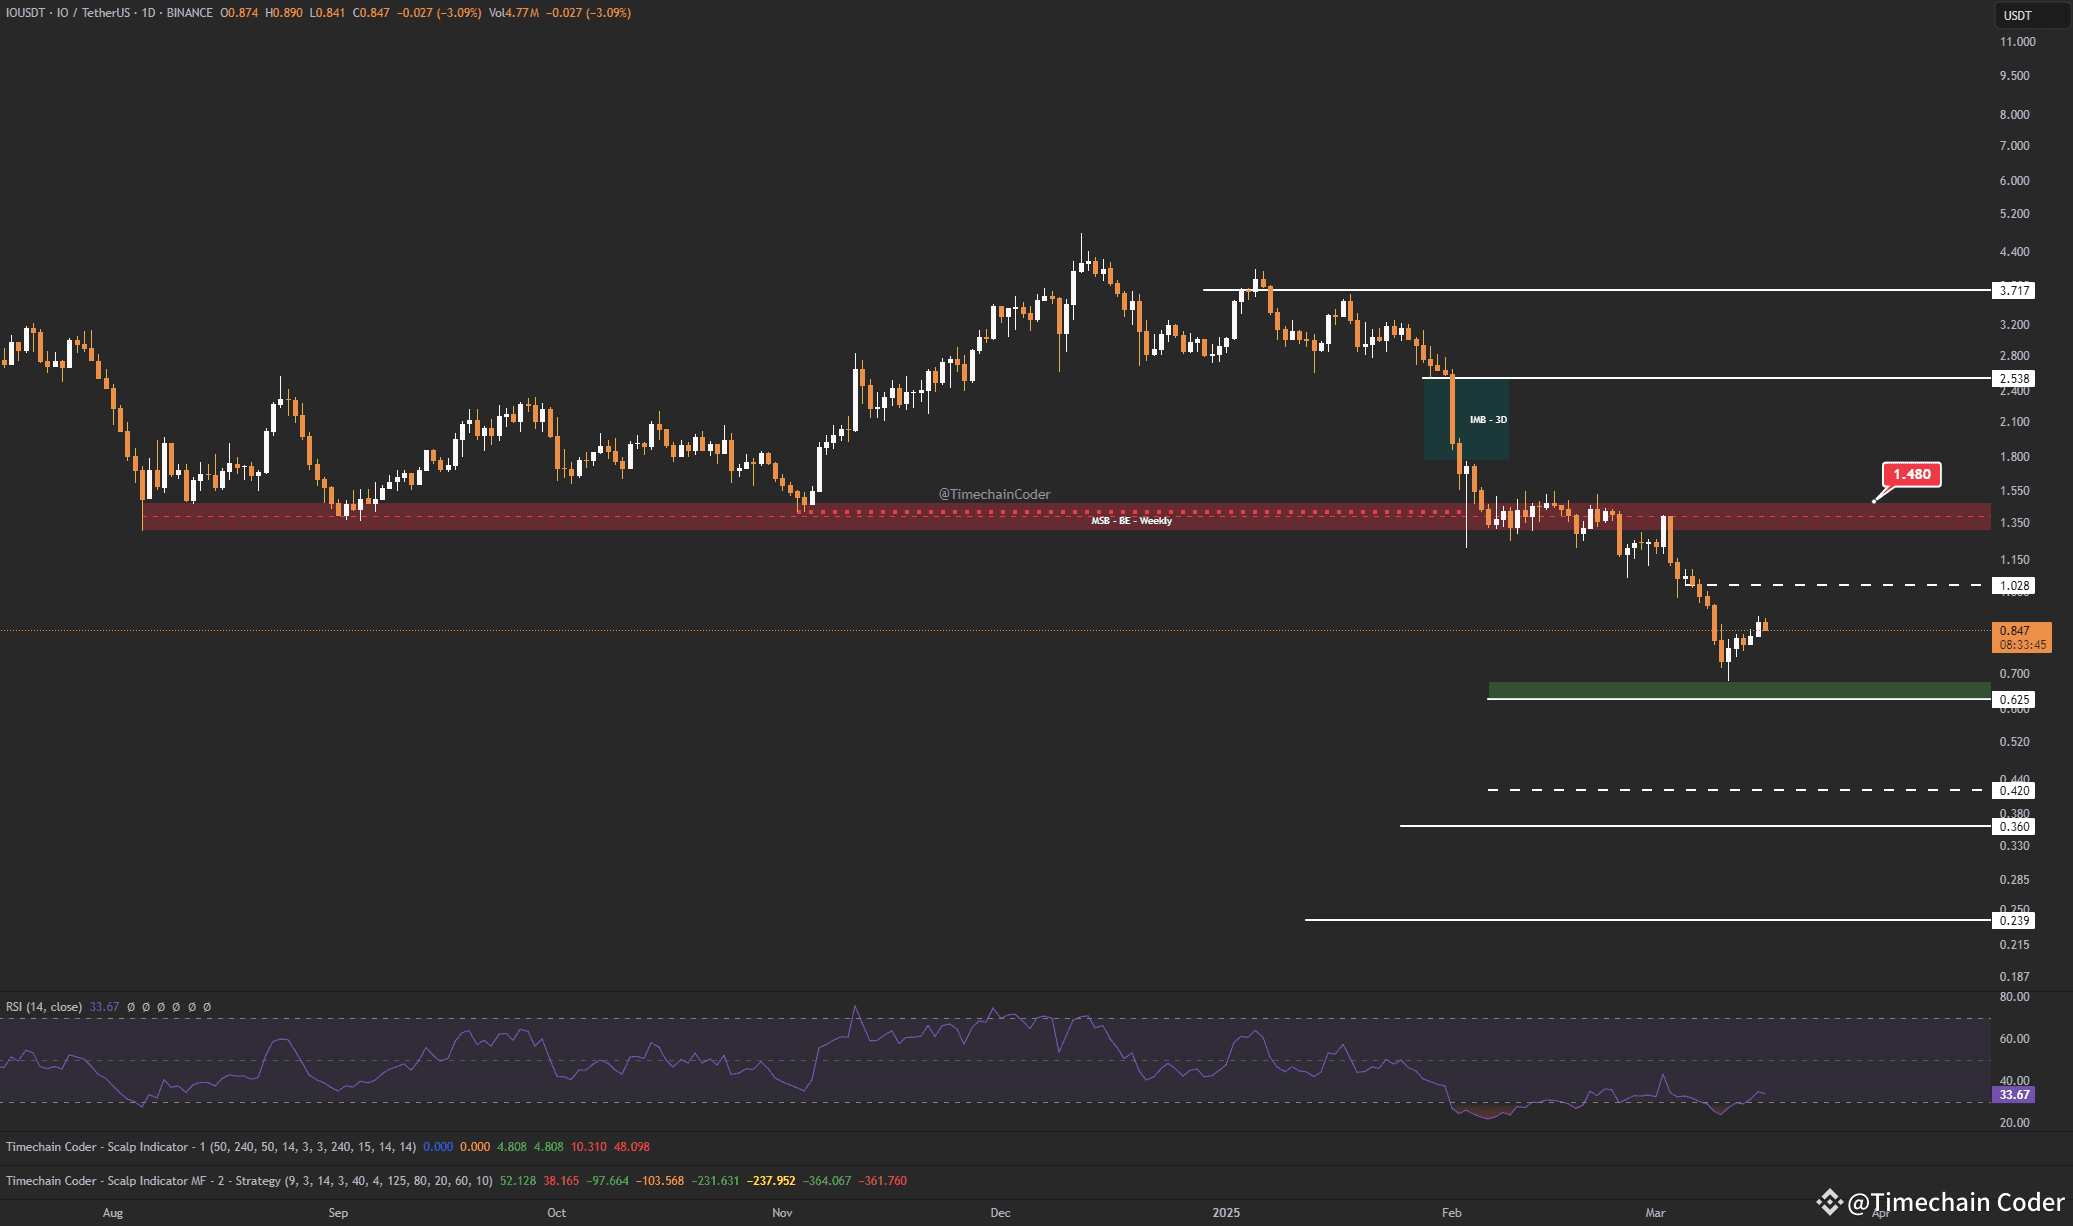Select the 0.360 price level label

coord(2014,827)
